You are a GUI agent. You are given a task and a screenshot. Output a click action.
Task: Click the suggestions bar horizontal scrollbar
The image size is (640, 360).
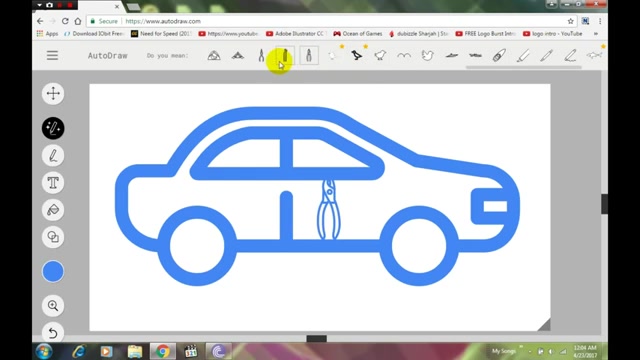coord(524,67)
